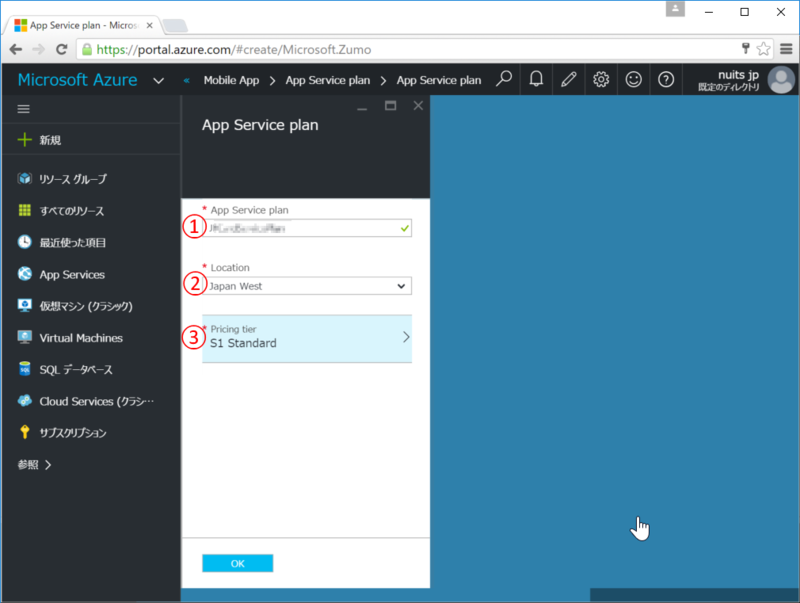This screenshot has height=603, width=800.
Task: Select the App Service plan browser tab
Action: click(x=82, y=25)
